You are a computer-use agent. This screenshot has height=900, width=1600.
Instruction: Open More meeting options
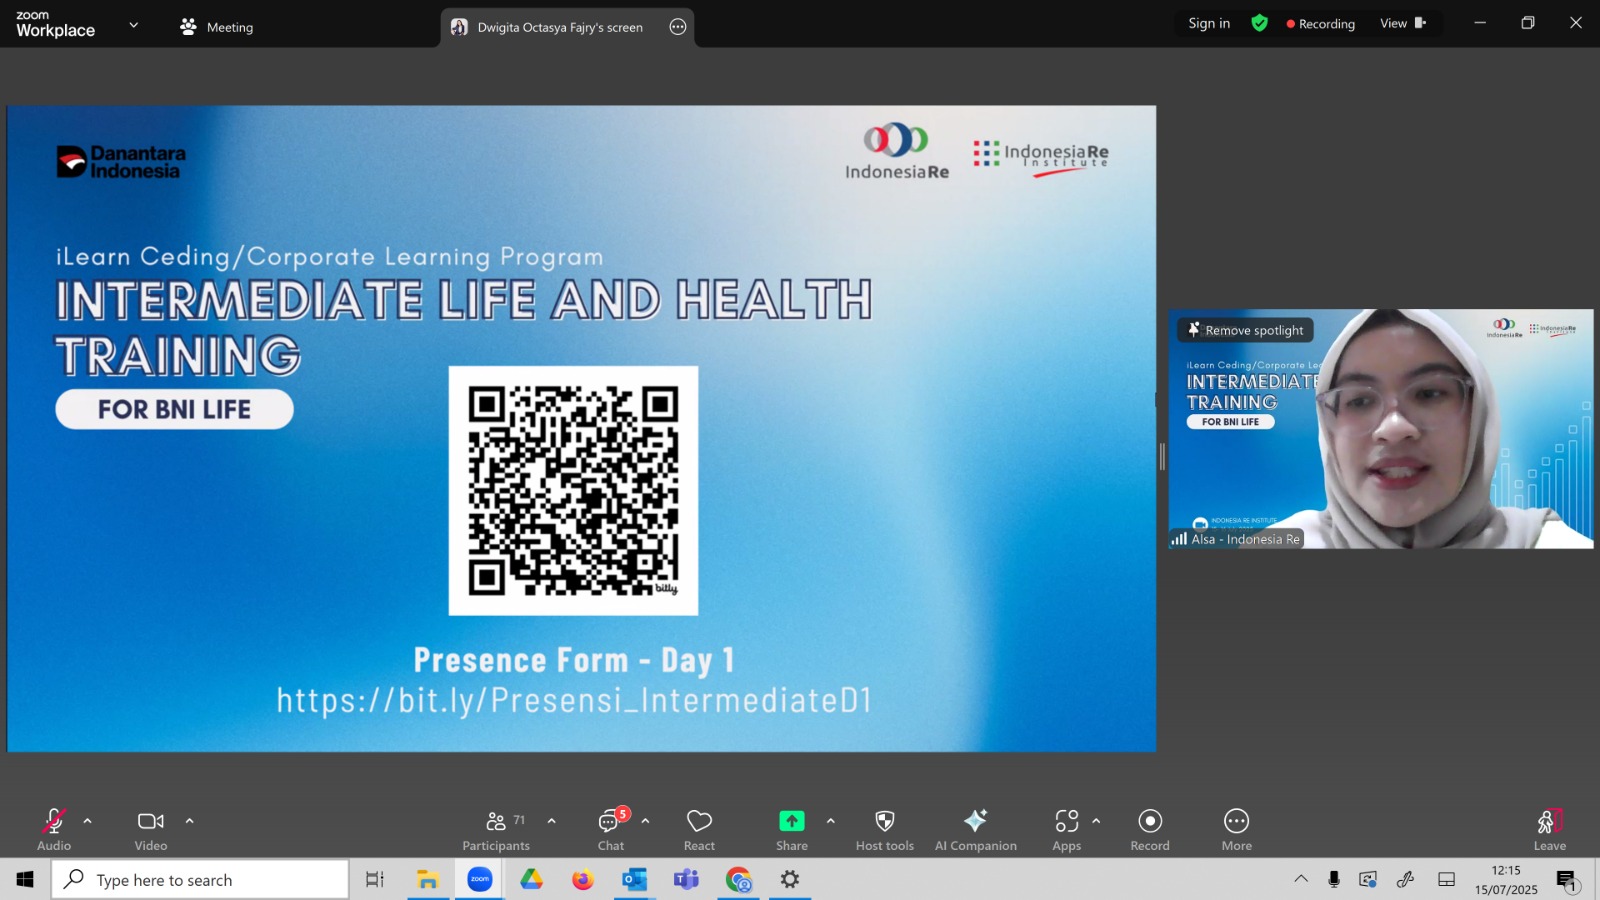point(1236,830)
